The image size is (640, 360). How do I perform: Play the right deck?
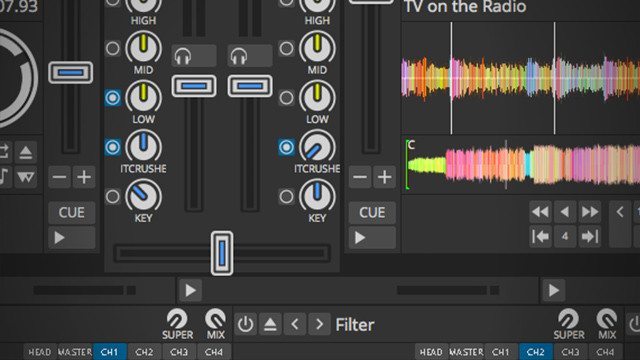(372, 238)
